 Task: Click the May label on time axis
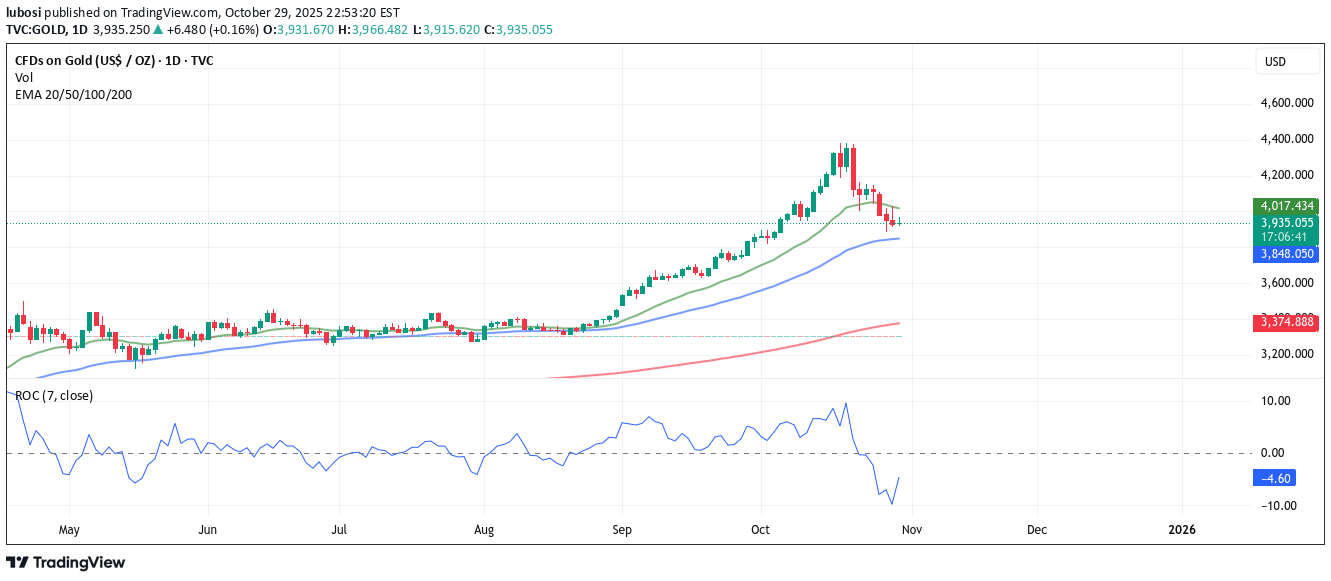pyautogui.click(x=69, y=529)
